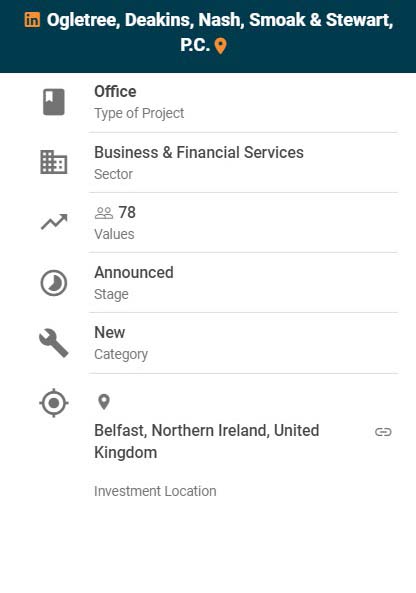
Task: Select the Investment Location label
Action: [155, 491]
